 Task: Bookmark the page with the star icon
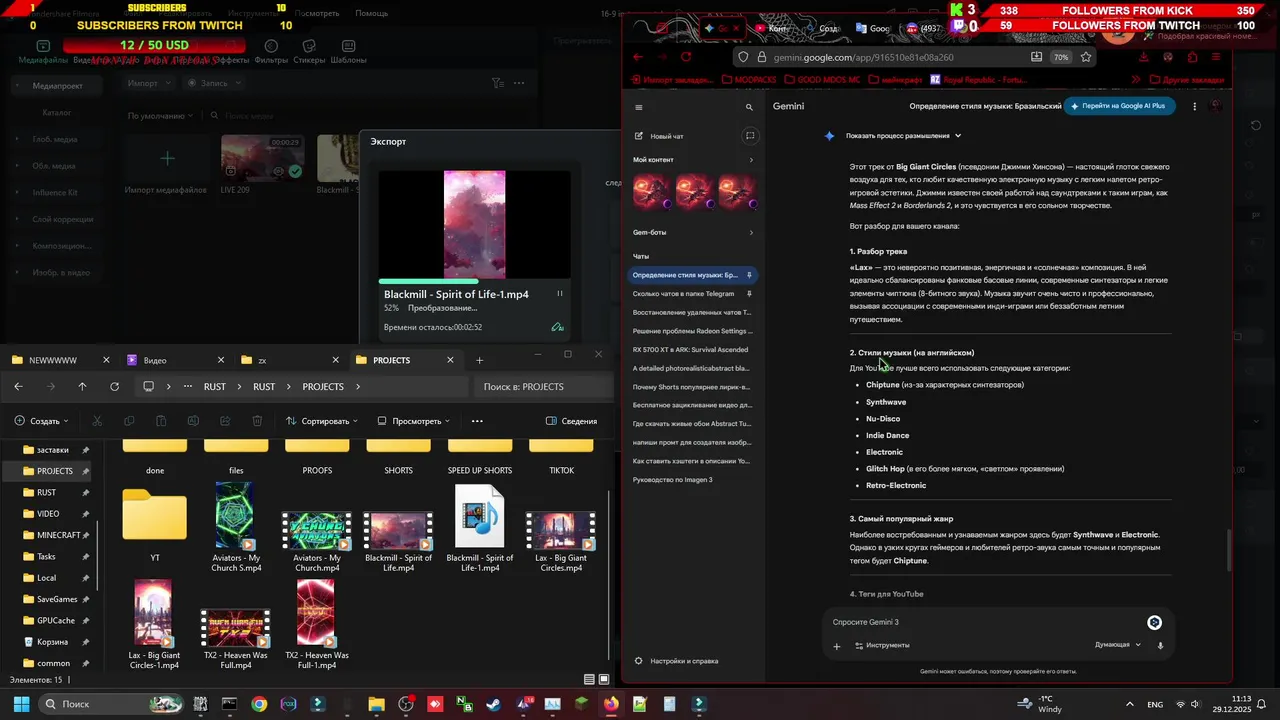click(x=1086, y=57)
